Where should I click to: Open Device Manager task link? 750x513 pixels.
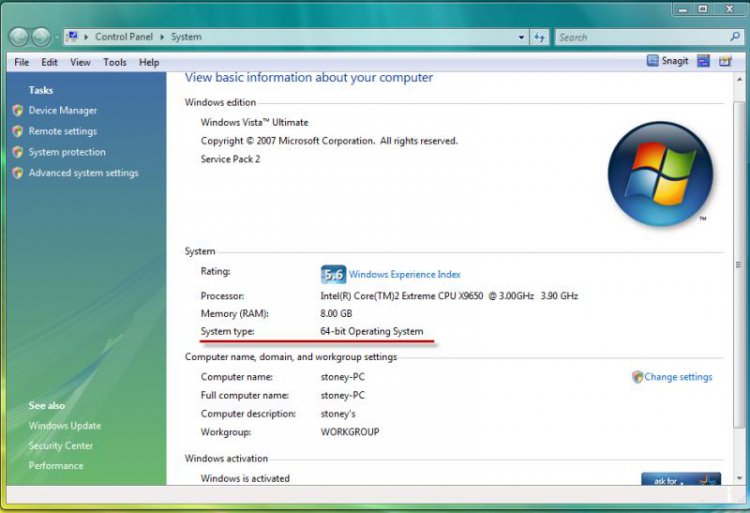coord(63,110)
